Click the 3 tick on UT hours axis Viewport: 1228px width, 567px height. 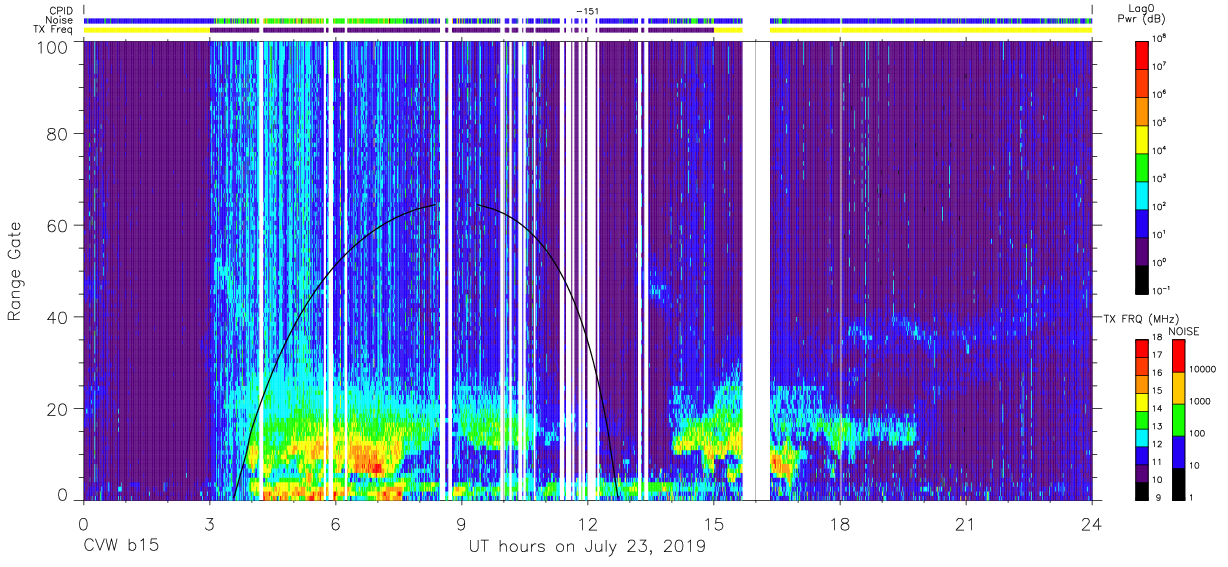210,524
